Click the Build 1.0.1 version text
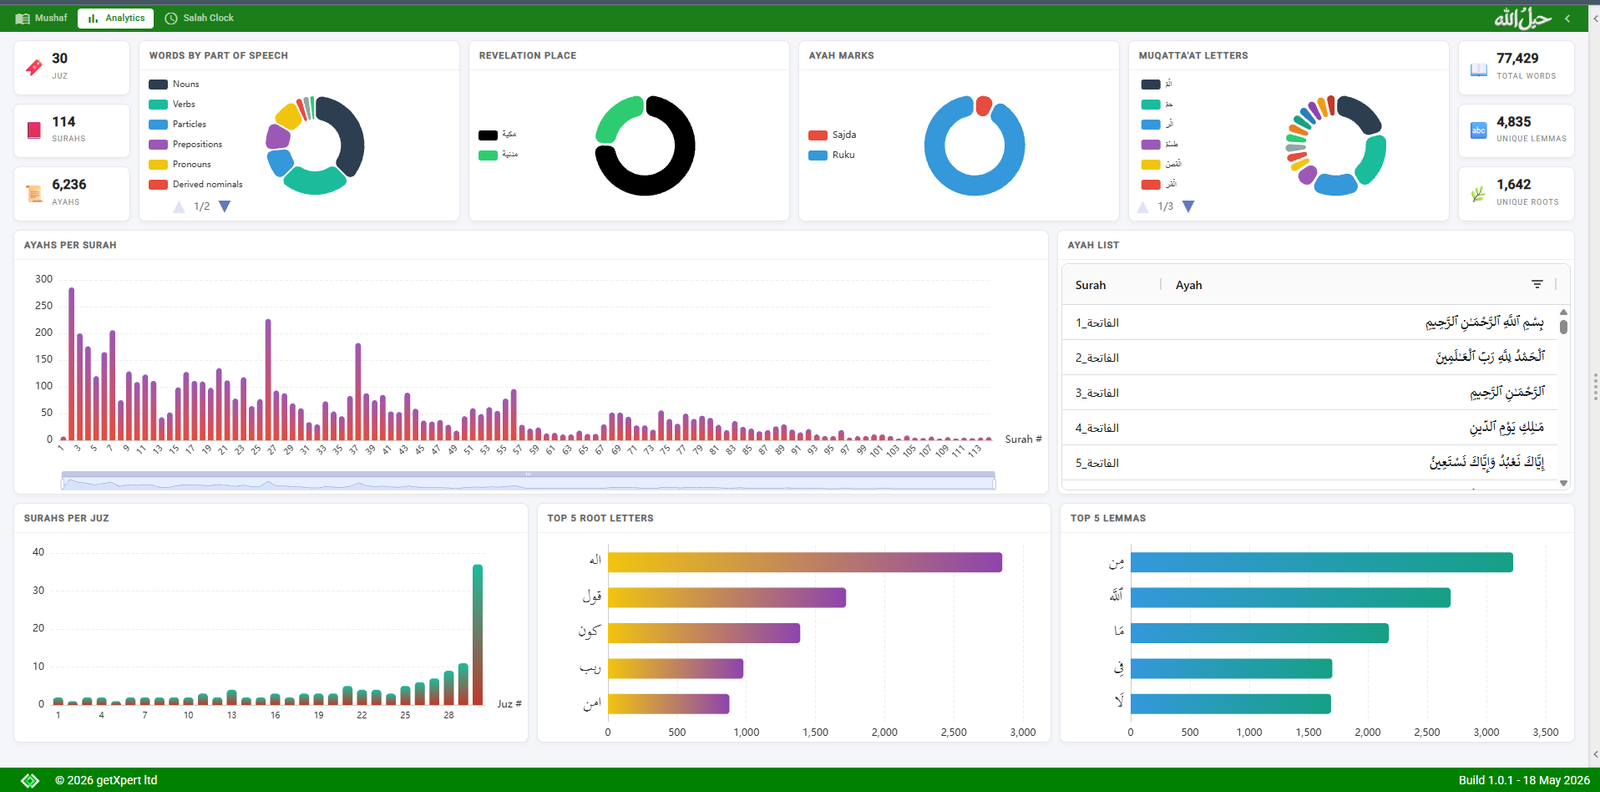This screenshot has height=792, width=1600. (x=1524, y=780)
